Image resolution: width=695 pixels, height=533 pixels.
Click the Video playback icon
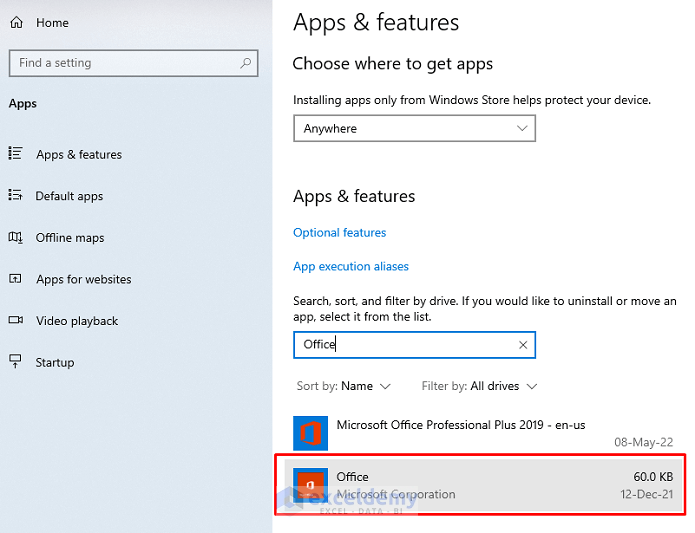15,321
